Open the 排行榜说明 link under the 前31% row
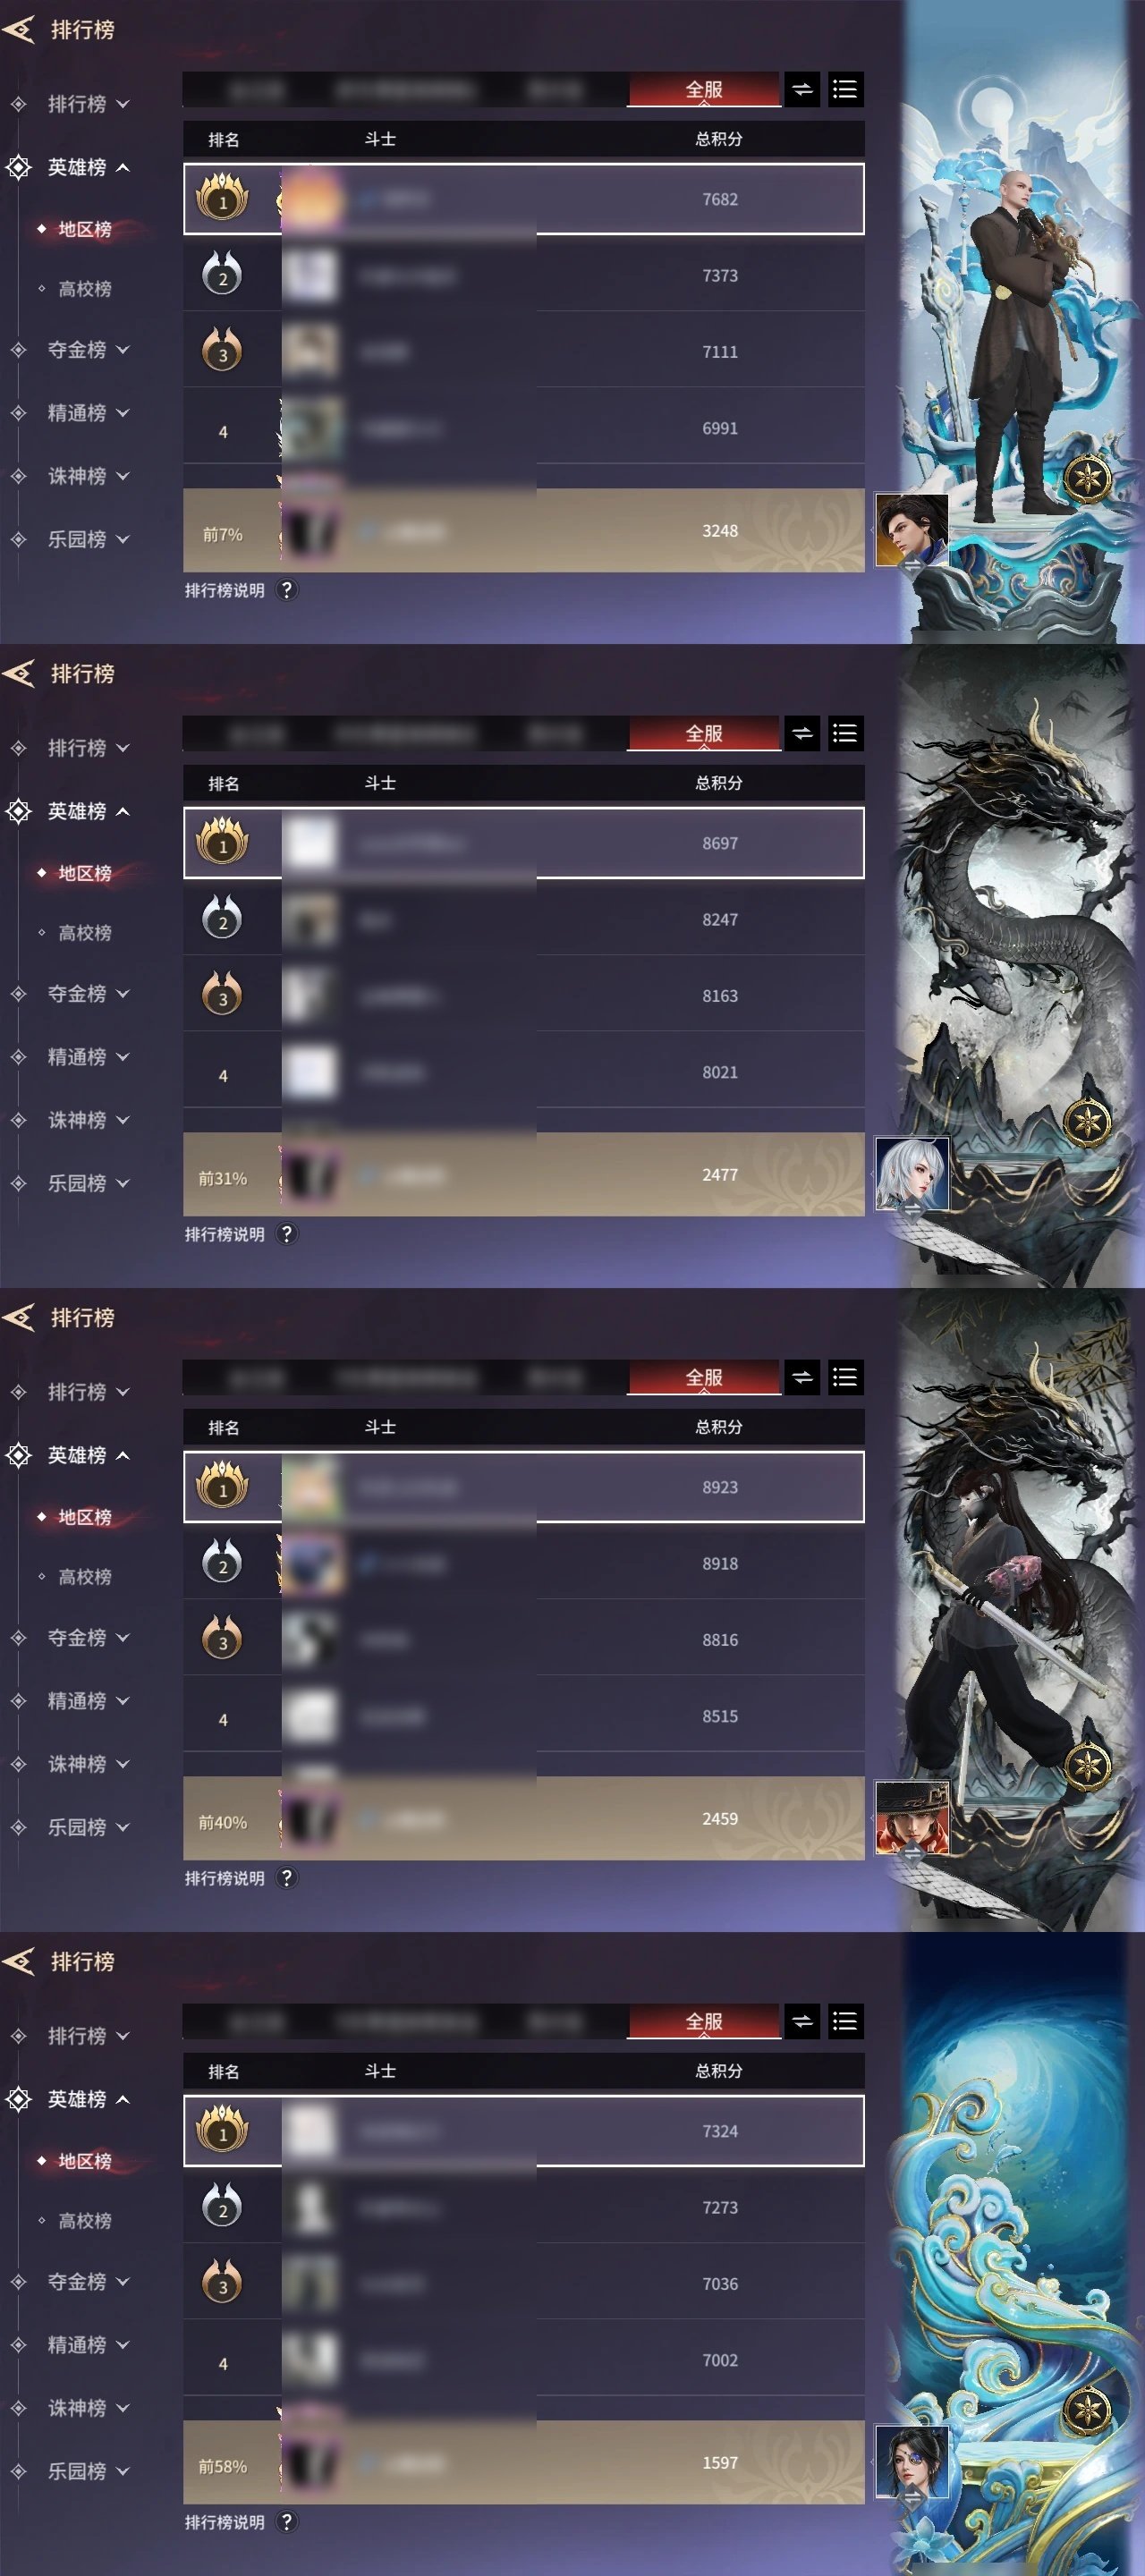The image size is (1145, 2576). (225, 1235)
